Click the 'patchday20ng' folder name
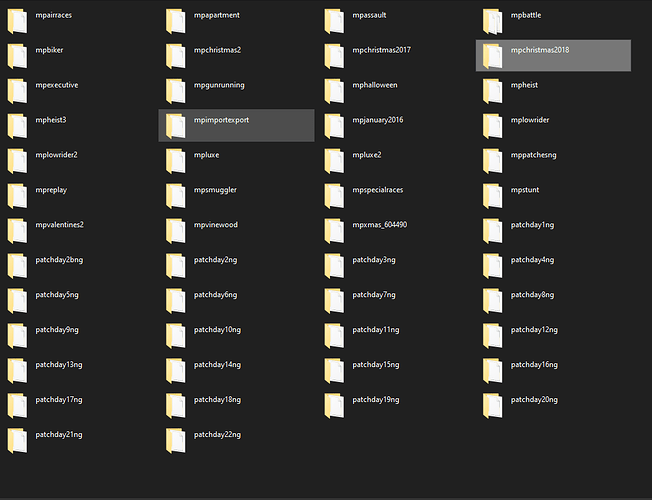The width and height of the screenshot is (652, 500). click(534, 400)
